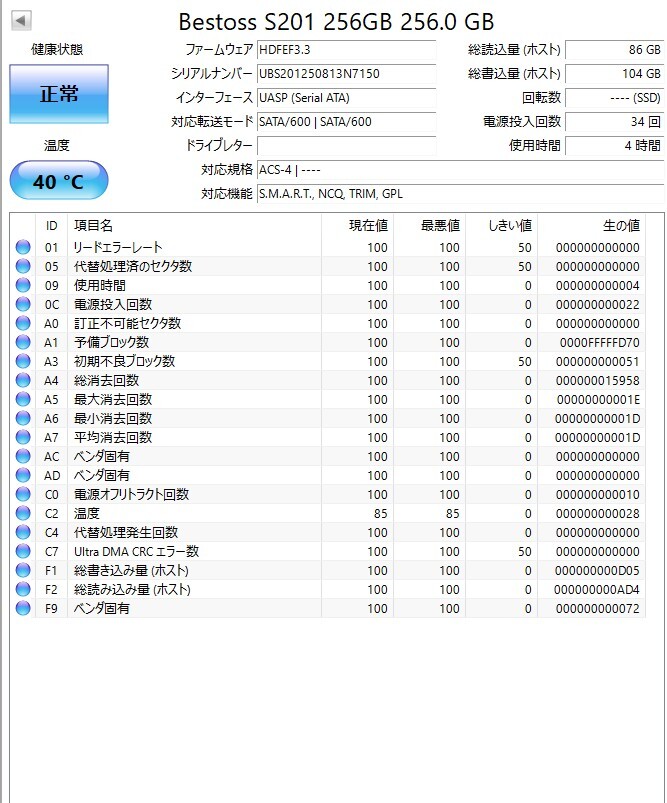Click status orb for 総読み込み量 (ホスト) row

pos(23,589)
